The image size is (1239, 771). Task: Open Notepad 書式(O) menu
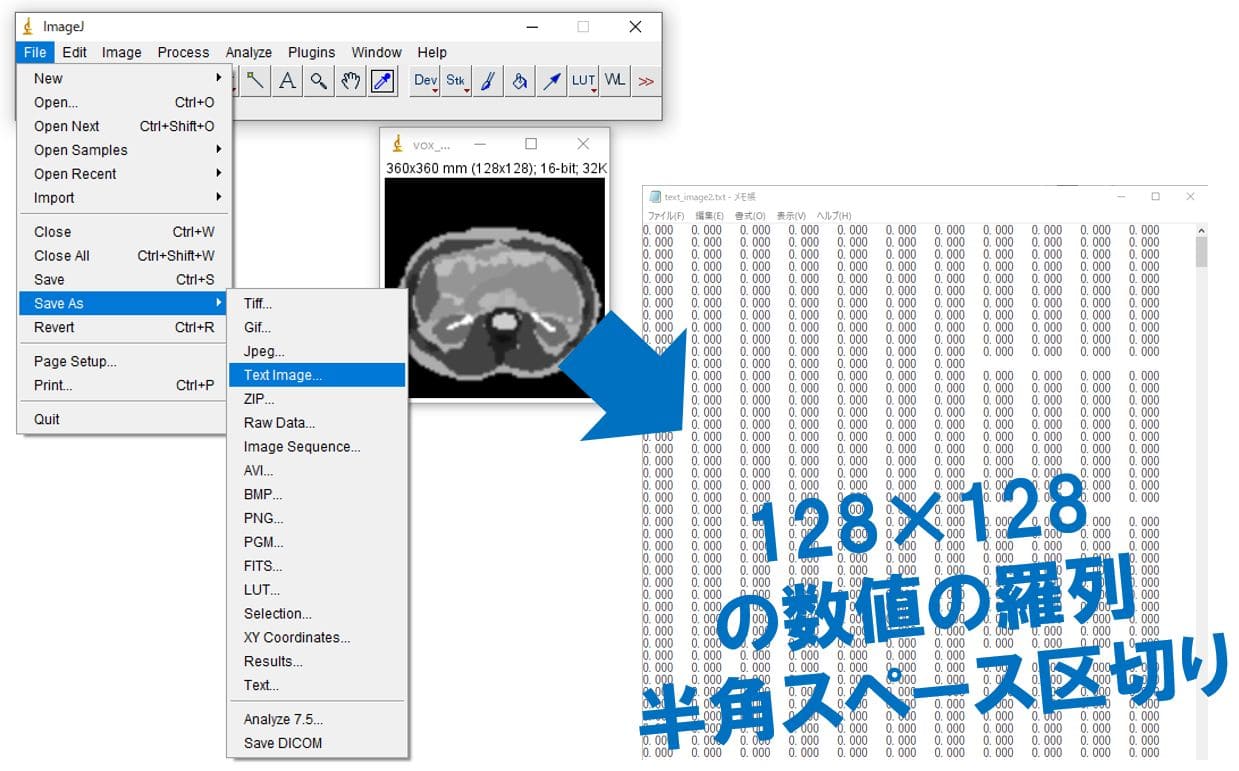coord(750,216)
